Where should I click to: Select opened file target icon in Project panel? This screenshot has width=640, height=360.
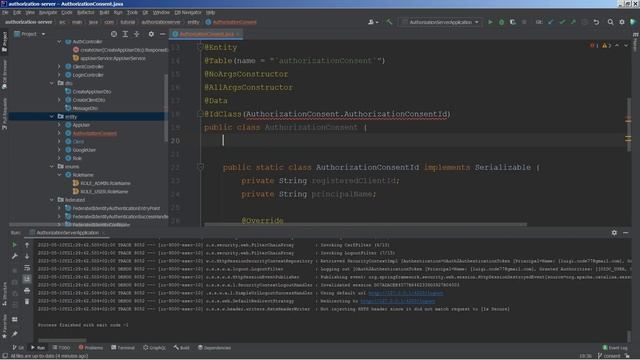point(114,34)
